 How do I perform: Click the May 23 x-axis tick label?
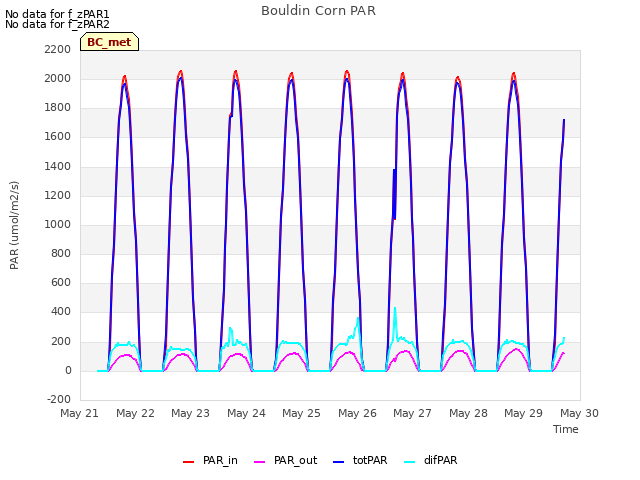click(x=191, y=413)
